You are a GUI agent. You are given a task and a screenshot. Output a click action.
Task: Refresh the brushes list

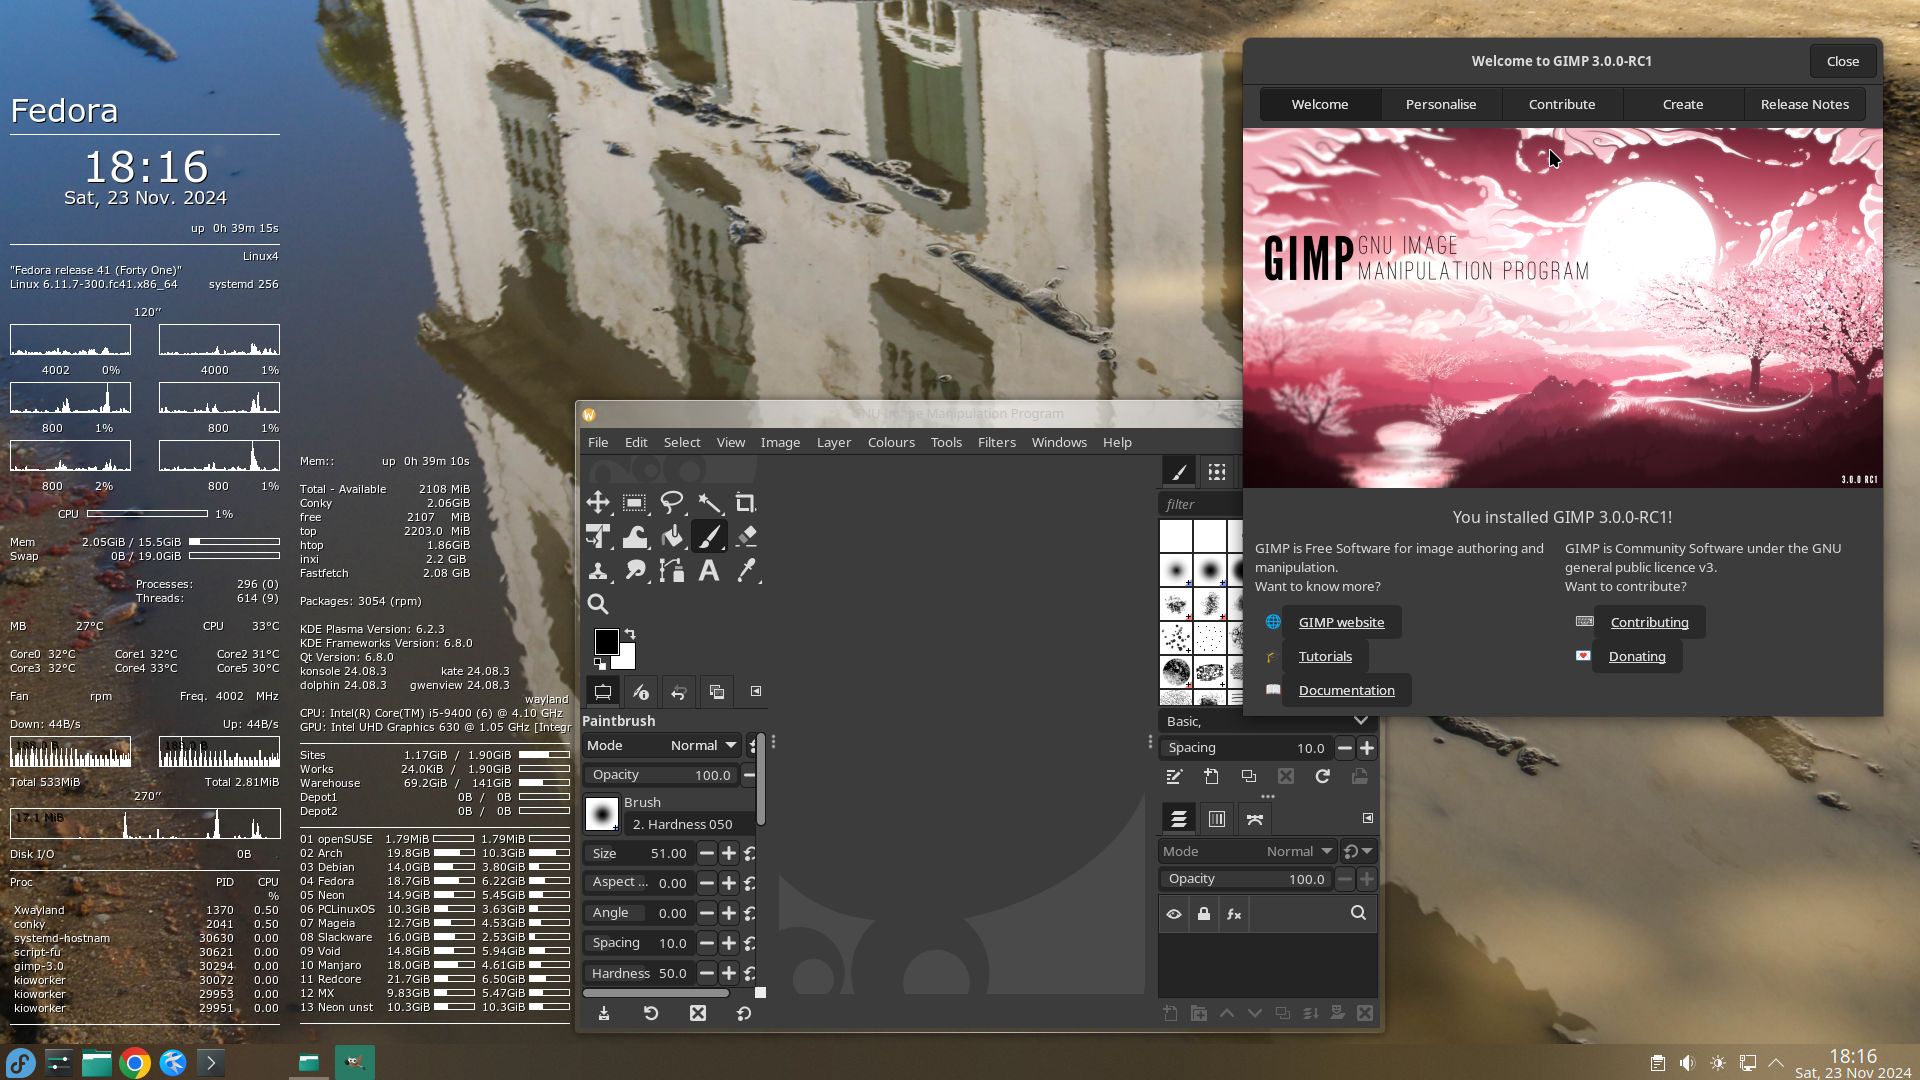[x=1323, y=777]
